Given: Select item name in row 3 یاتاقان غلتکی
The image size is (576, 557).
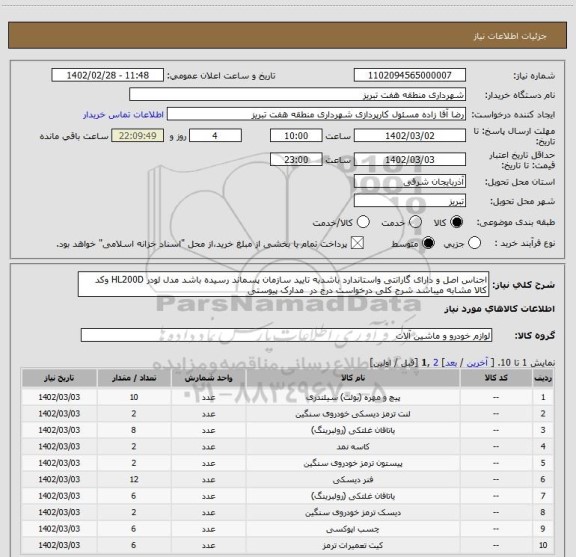Looking at the screenshot, I should pyautogui.click(x=353, y=430).
